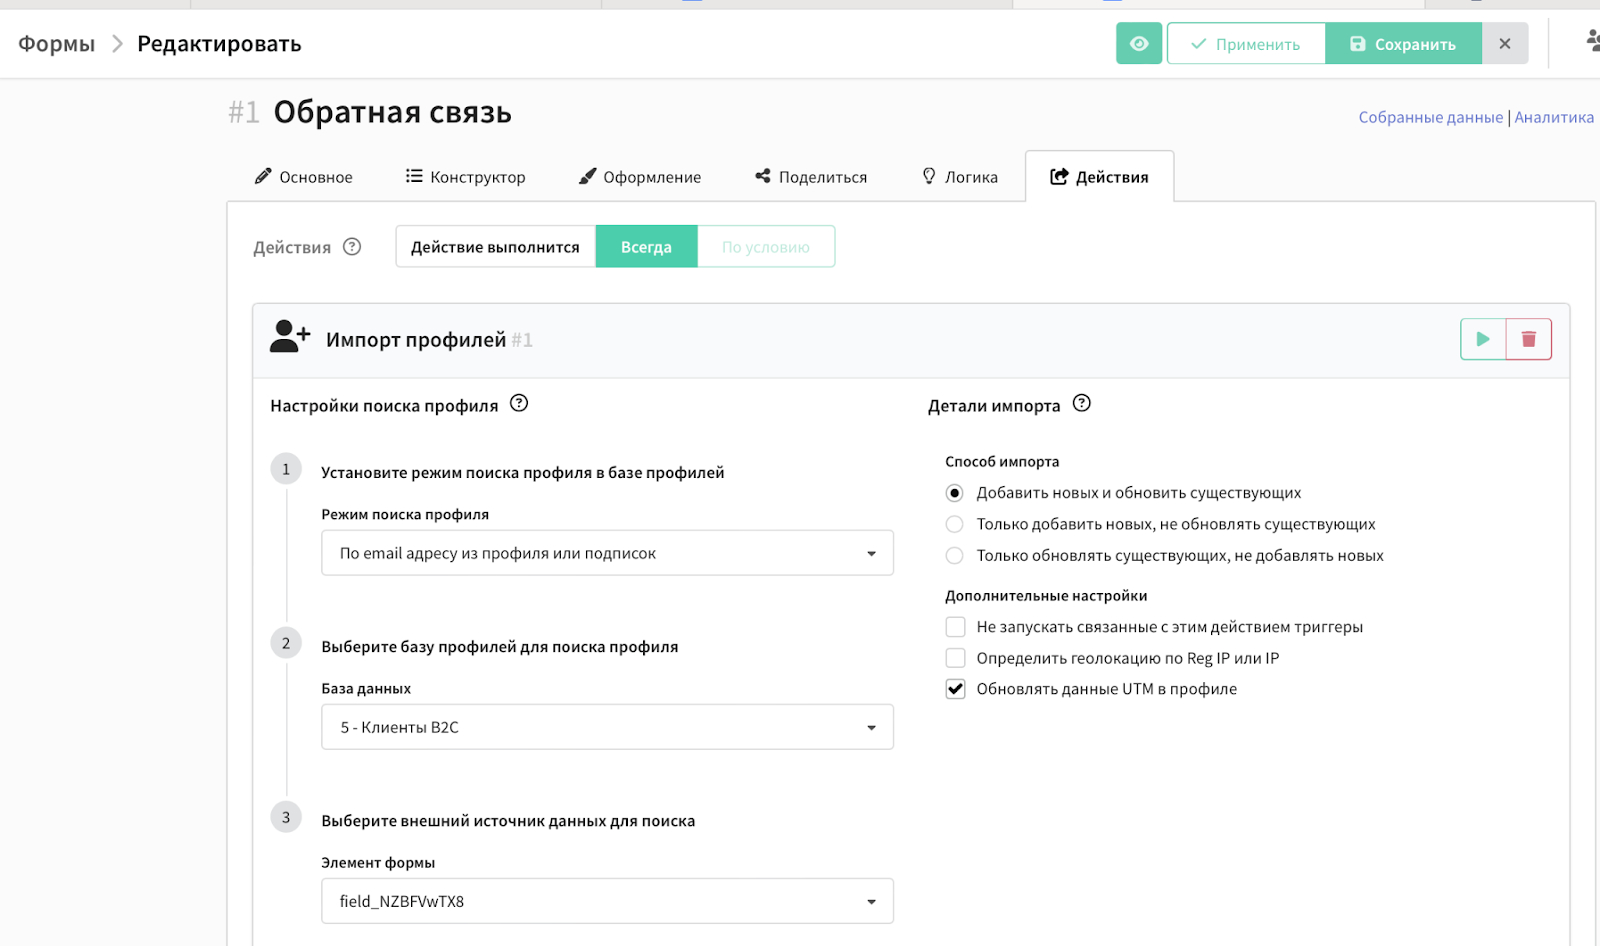Click the Сохранить button
This screenshot has width=1600, height=946.
coord(1403,44)
